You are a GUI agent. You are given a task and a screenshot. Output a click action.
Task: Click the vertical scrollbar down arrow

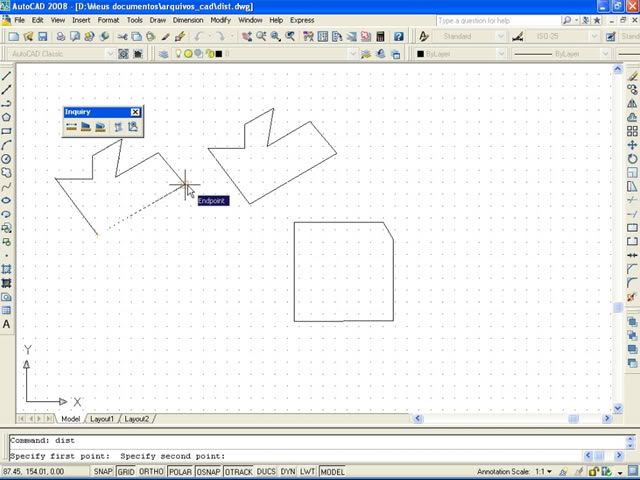pyautogui.click(x=618, y=408)
